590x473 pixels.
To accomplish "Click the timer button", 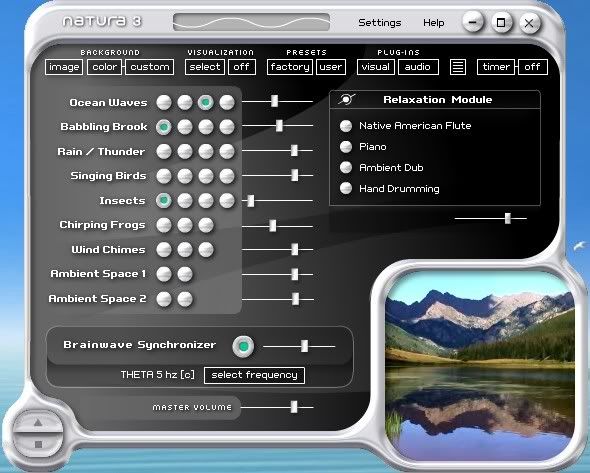I will [496, 67].
